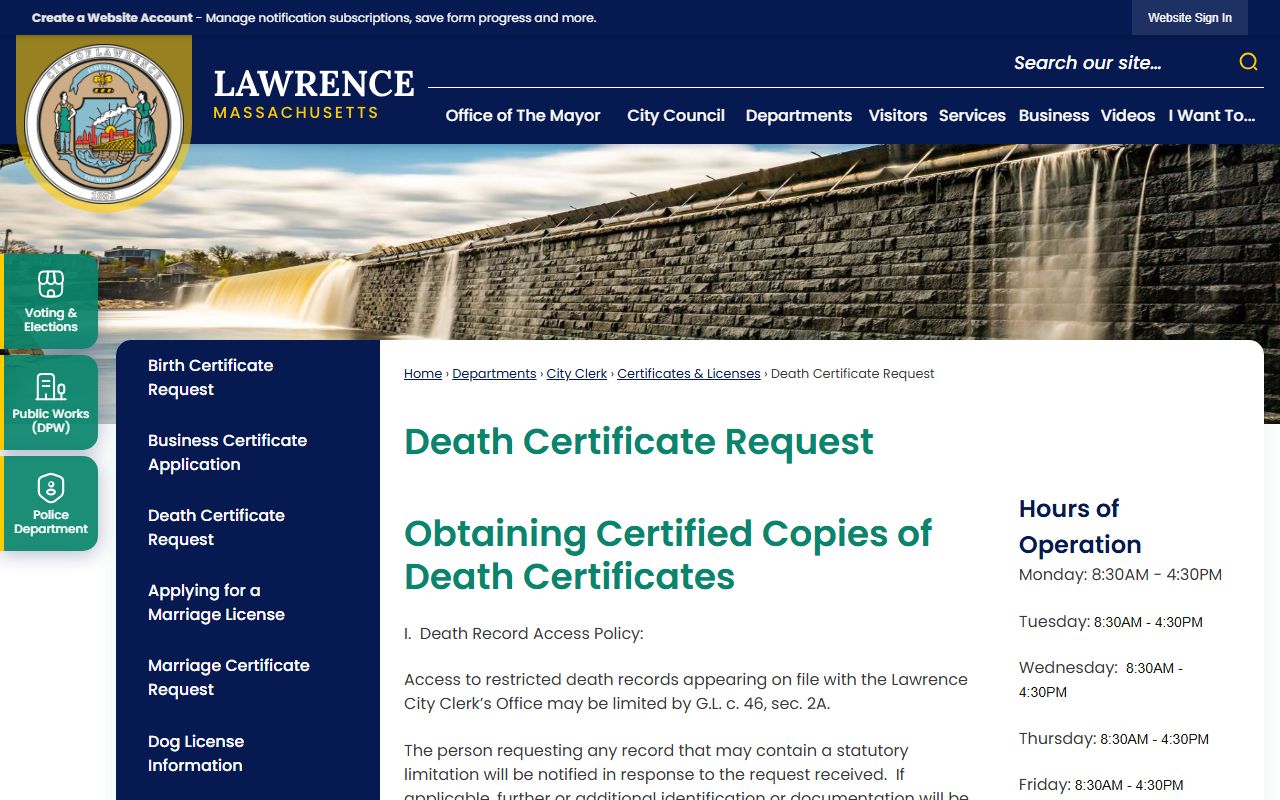Click Thursday: 8:30AM - 4:30PM text
Image resolution: width=1280 pixels, height=800 pixels.
1114,739
